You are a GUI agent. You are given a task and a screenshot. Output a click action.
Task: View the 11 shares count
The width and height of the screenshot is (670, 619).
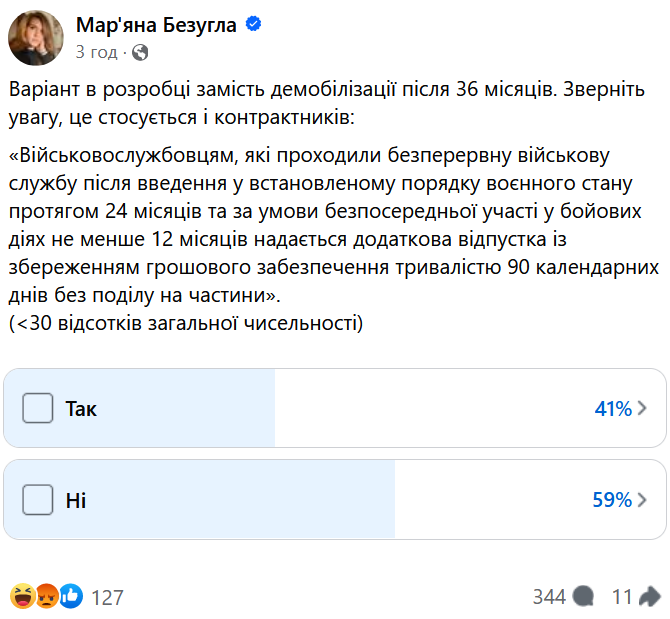click(622, 597)
